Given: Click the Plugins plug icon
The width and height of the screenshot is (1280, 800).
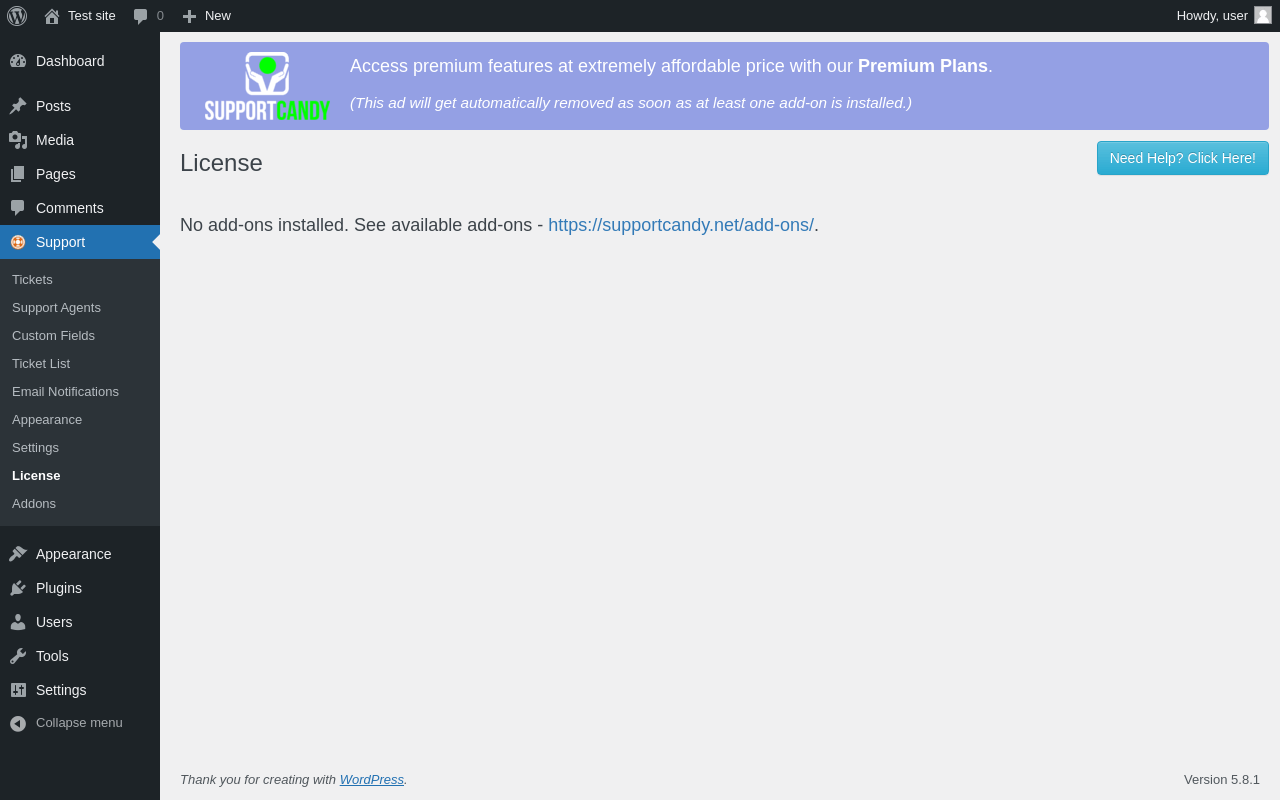Looking at the screenshot, I should pyautogui.click(x=18, y=588).
